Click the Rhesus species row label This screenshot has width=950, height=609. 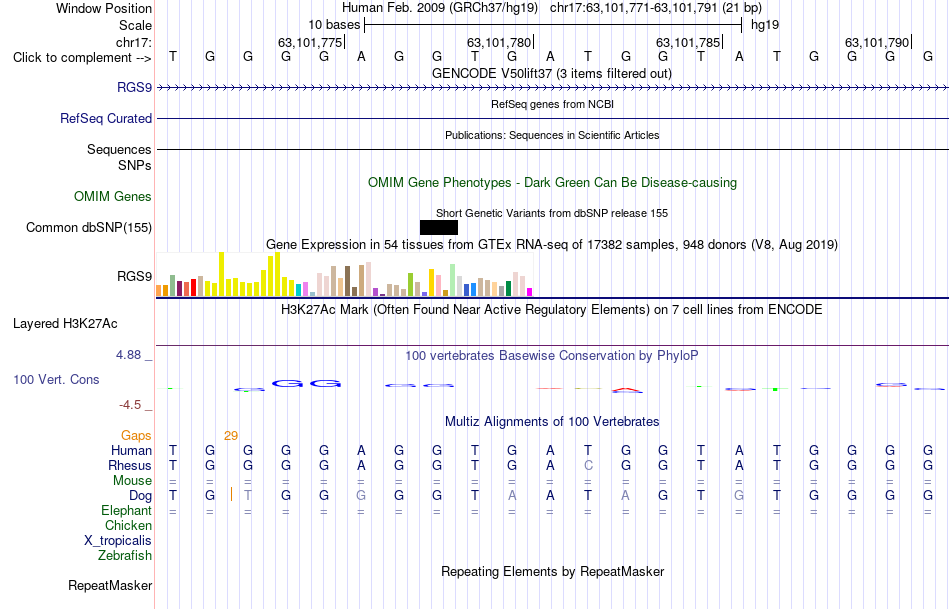point(130,465)
